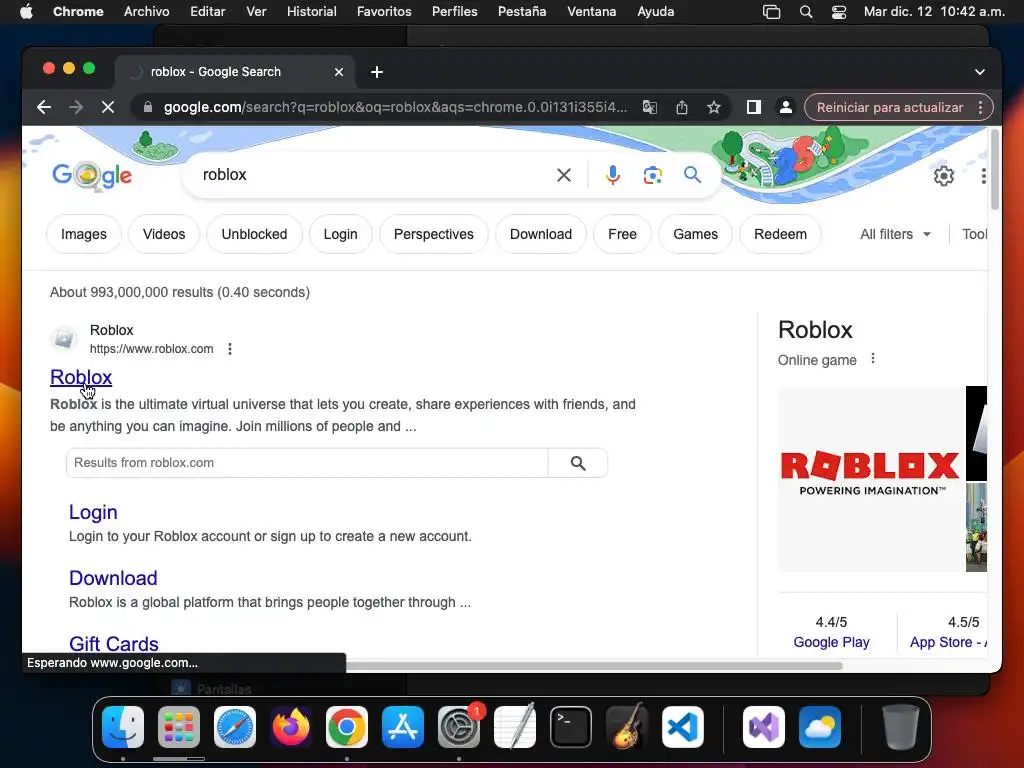
Task: Open Terminal from the Dock
Action: click(x=571, y=727)
